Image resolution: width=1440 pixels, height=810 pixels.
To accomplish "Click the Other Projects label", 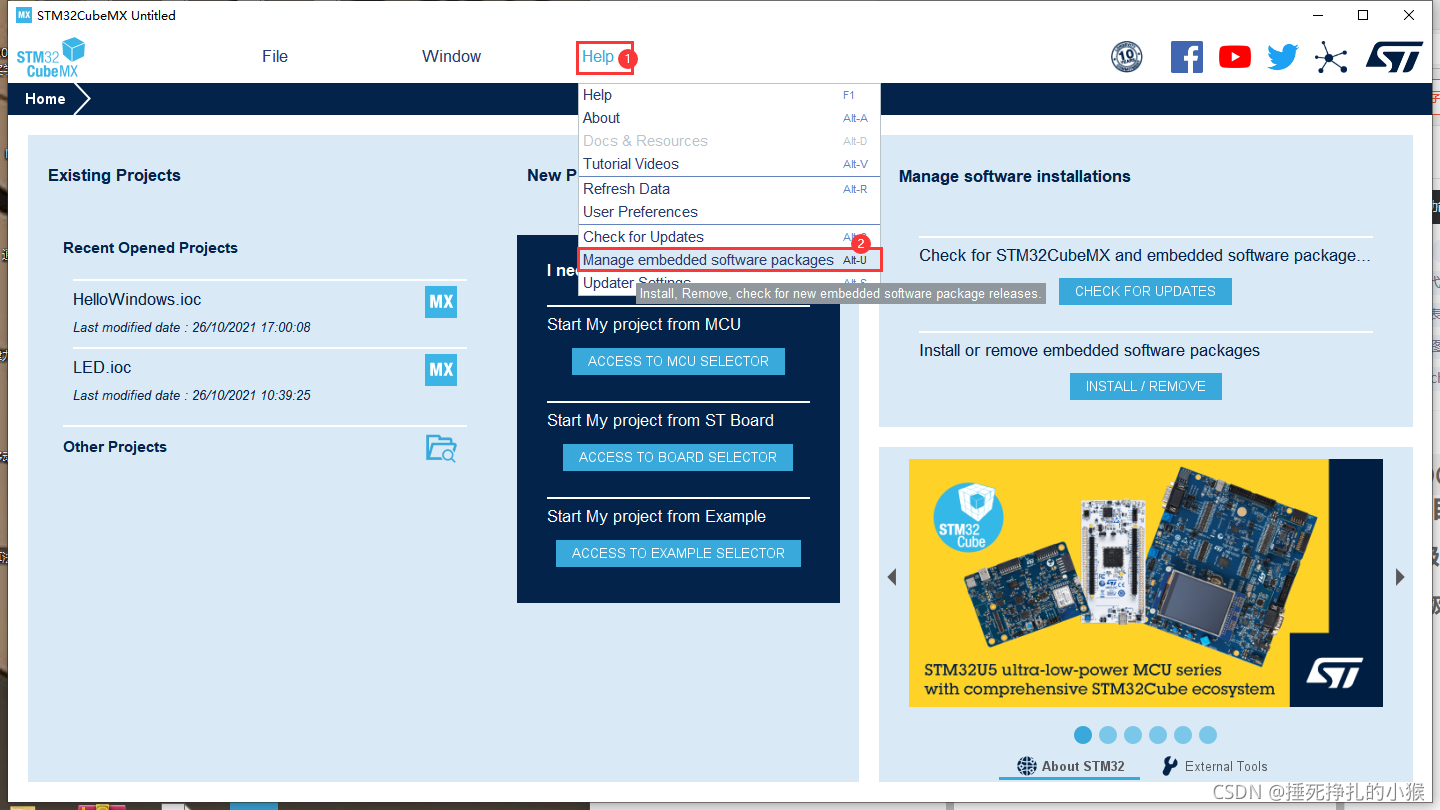I will [x=115, y=447].
